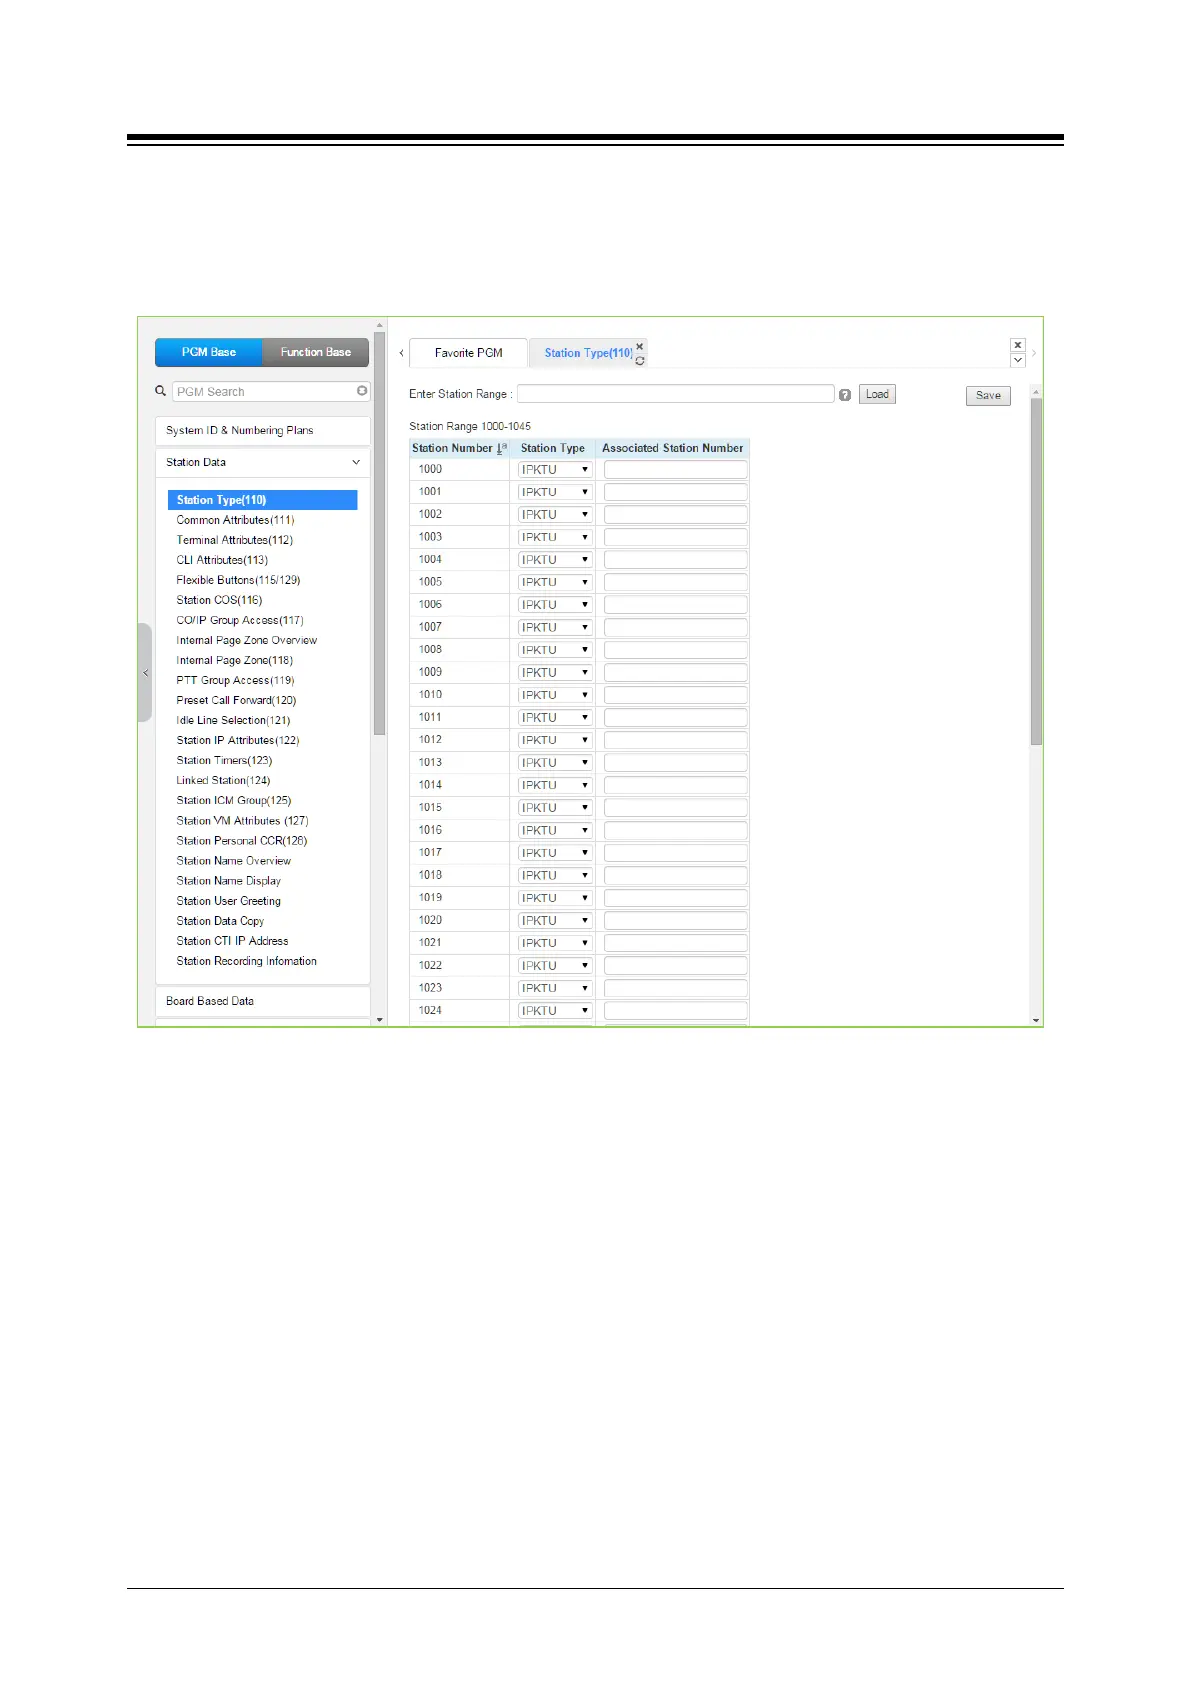Viewport: 1191px width, 1684px height.
Task: Open Station ICM Group(125)
Action: pos(234,800)
